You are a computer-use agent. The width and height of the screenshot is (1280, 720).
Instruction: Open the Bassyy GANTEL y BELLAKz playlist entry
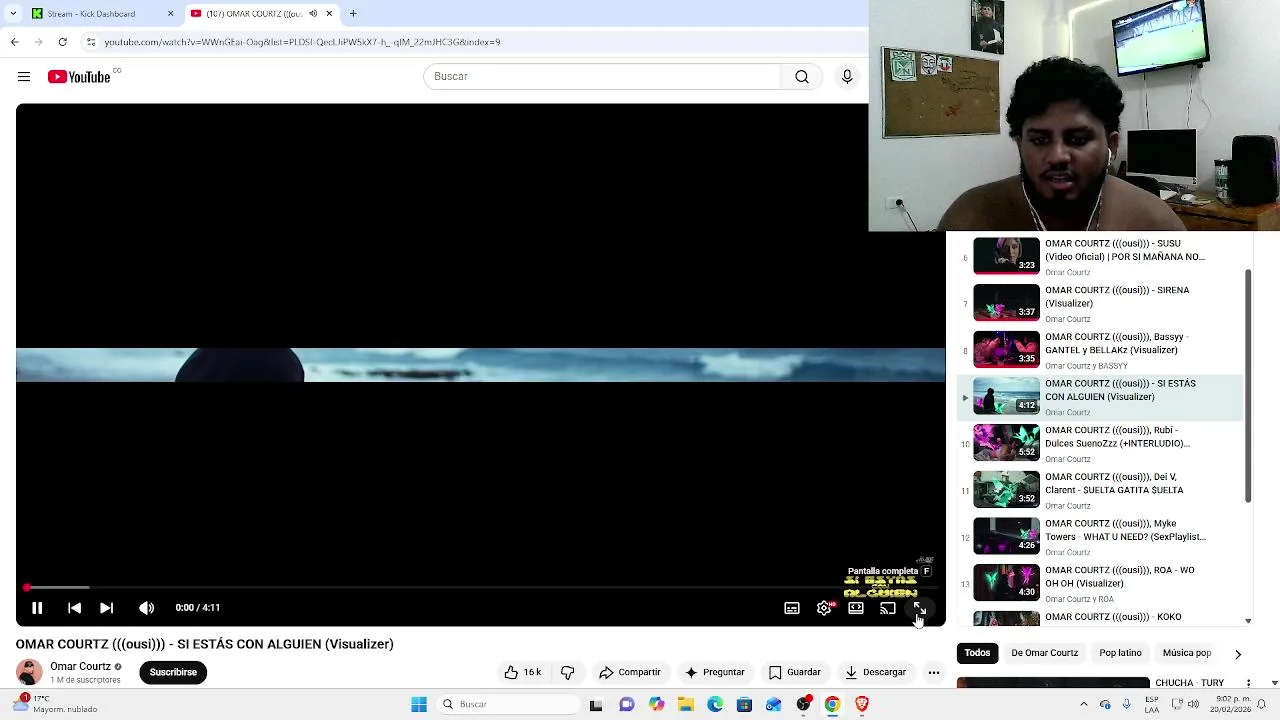[1100, 351]
